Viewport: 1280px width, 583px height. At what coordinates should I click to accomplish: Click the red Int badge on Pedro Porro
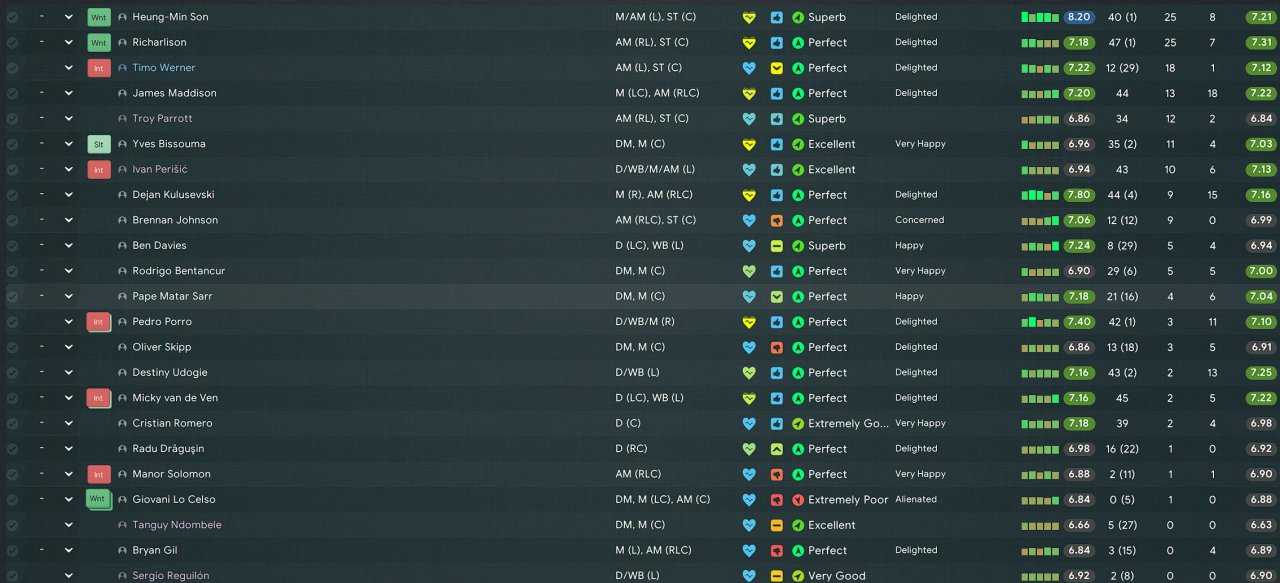(x=99, y=322)
